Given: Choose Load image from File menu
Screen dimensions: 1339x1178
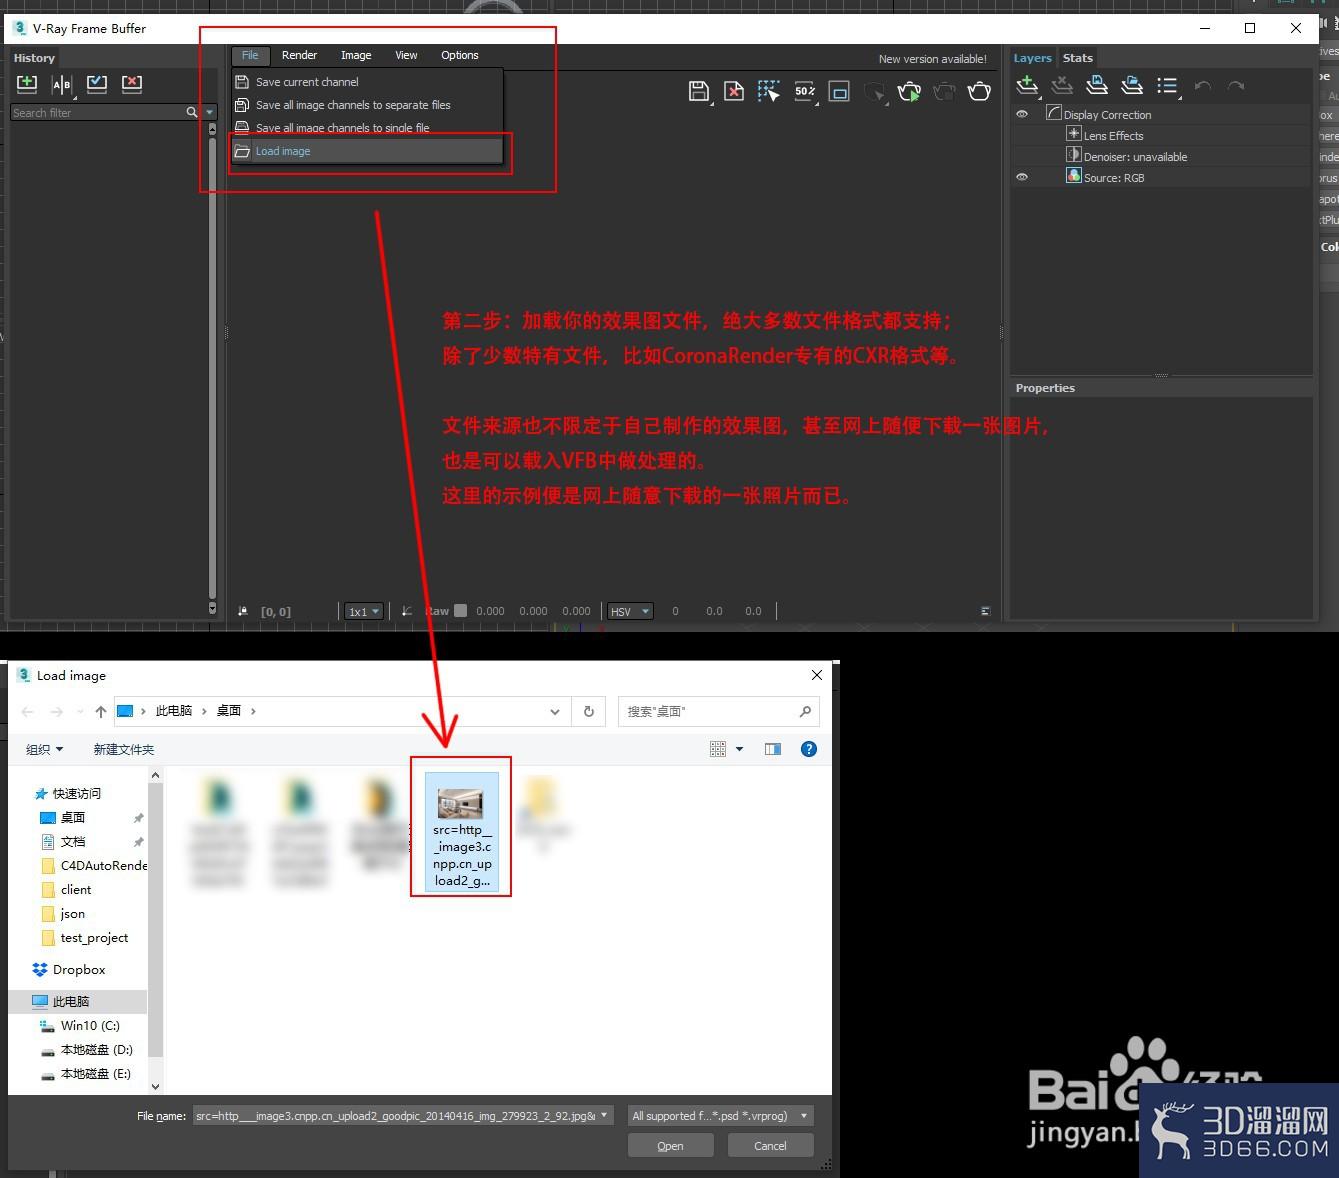Looking at the screenshot, I should [367, 151].
